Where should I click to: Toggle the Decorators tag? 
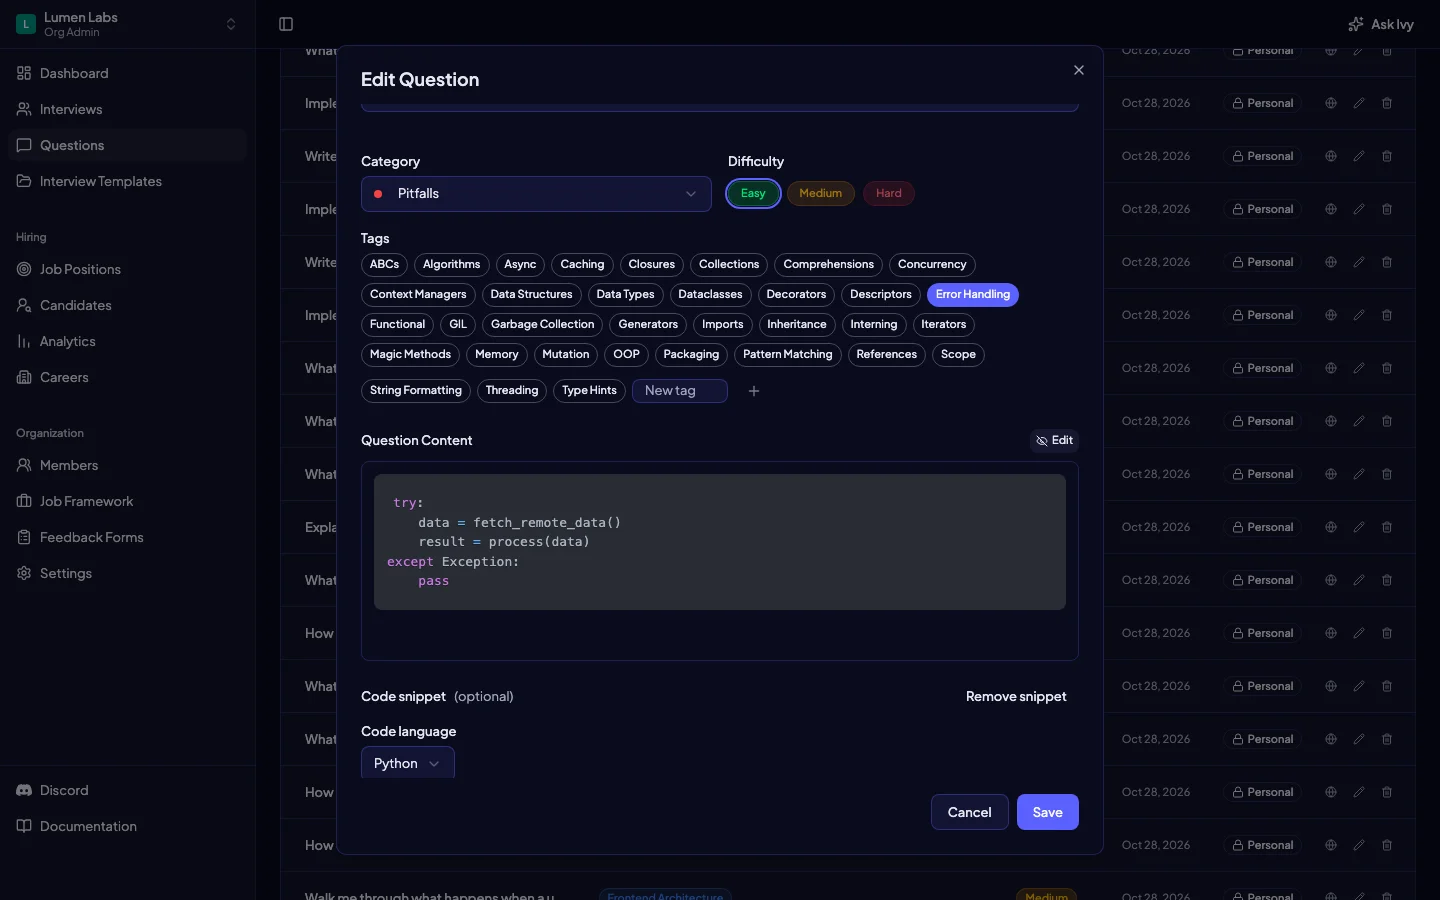point(796,295)
